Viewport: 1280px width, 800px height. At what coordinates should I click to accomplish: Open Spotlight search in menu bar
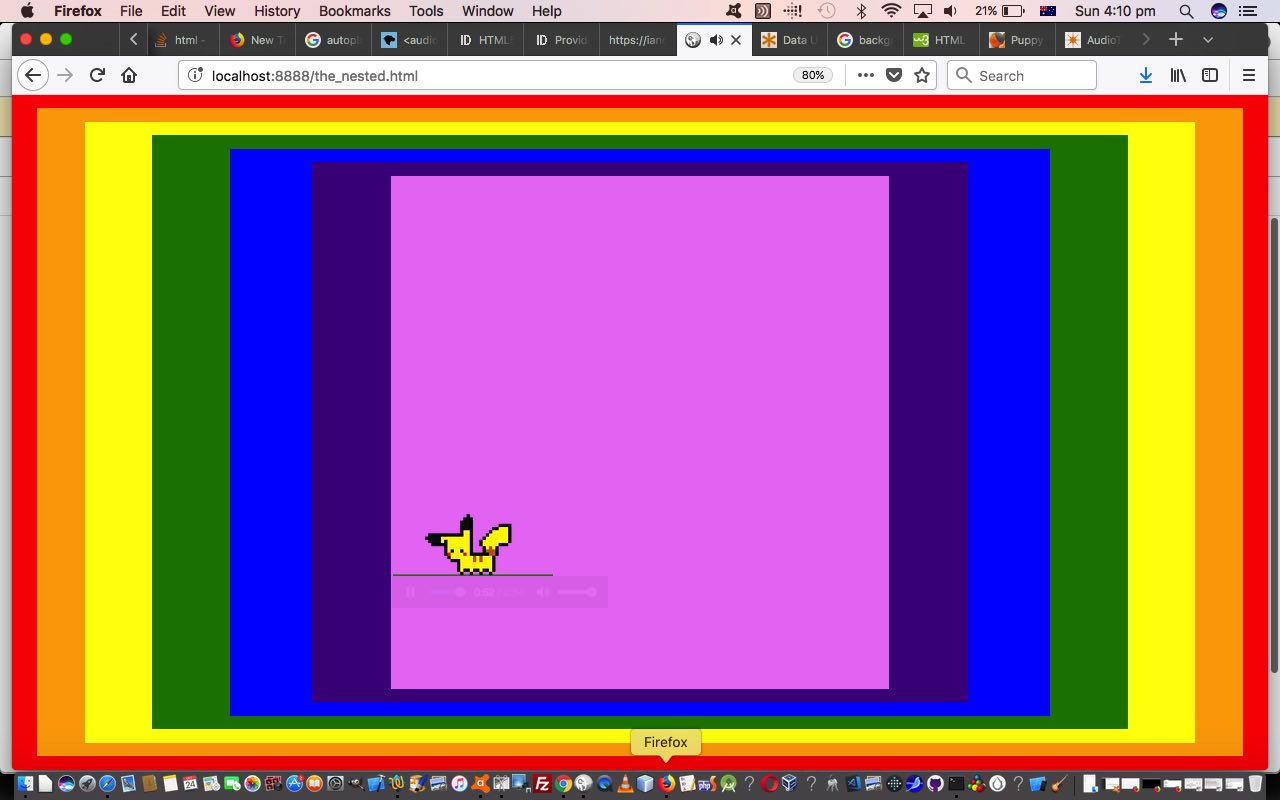pos(1186,11)
